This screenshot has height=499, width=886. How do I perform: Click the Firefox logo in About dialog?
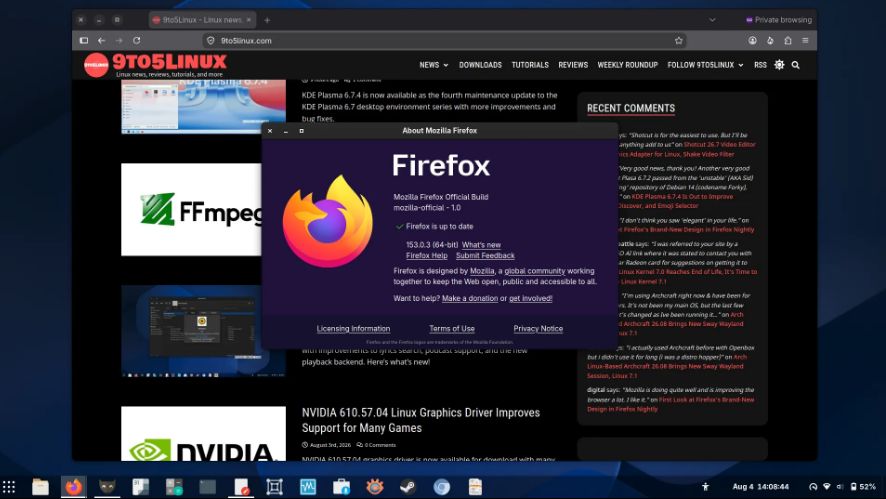pos(328,221)
